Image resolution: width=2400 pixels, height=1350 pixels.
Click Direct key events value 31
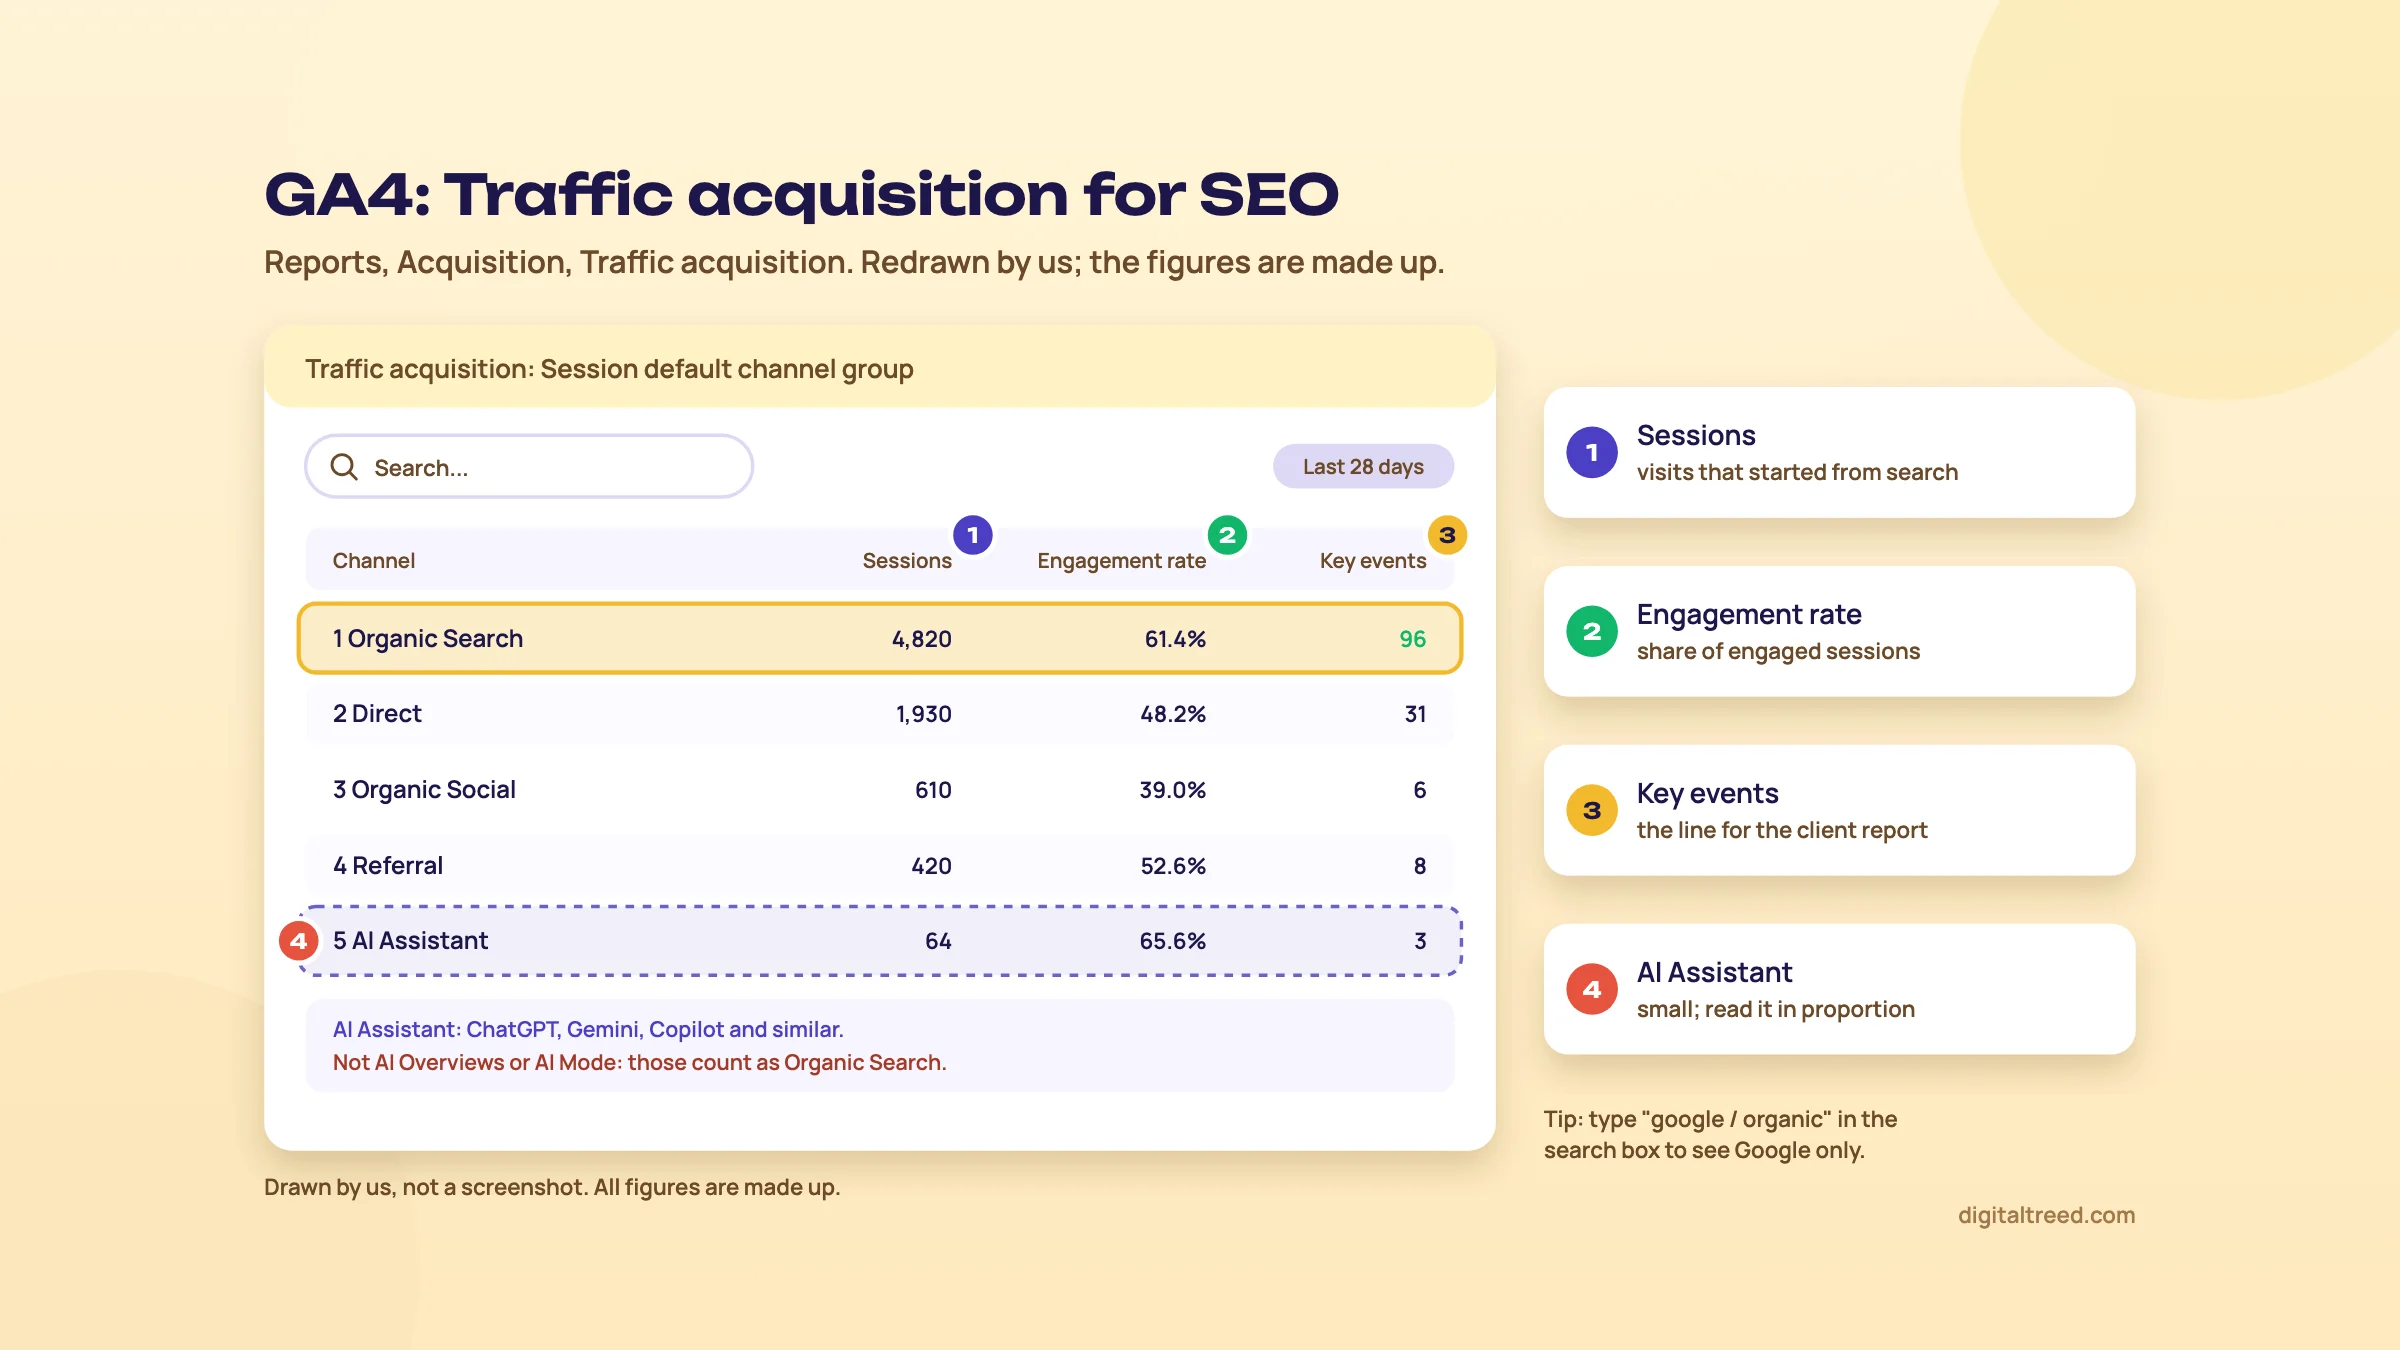tap(1415, 714)
